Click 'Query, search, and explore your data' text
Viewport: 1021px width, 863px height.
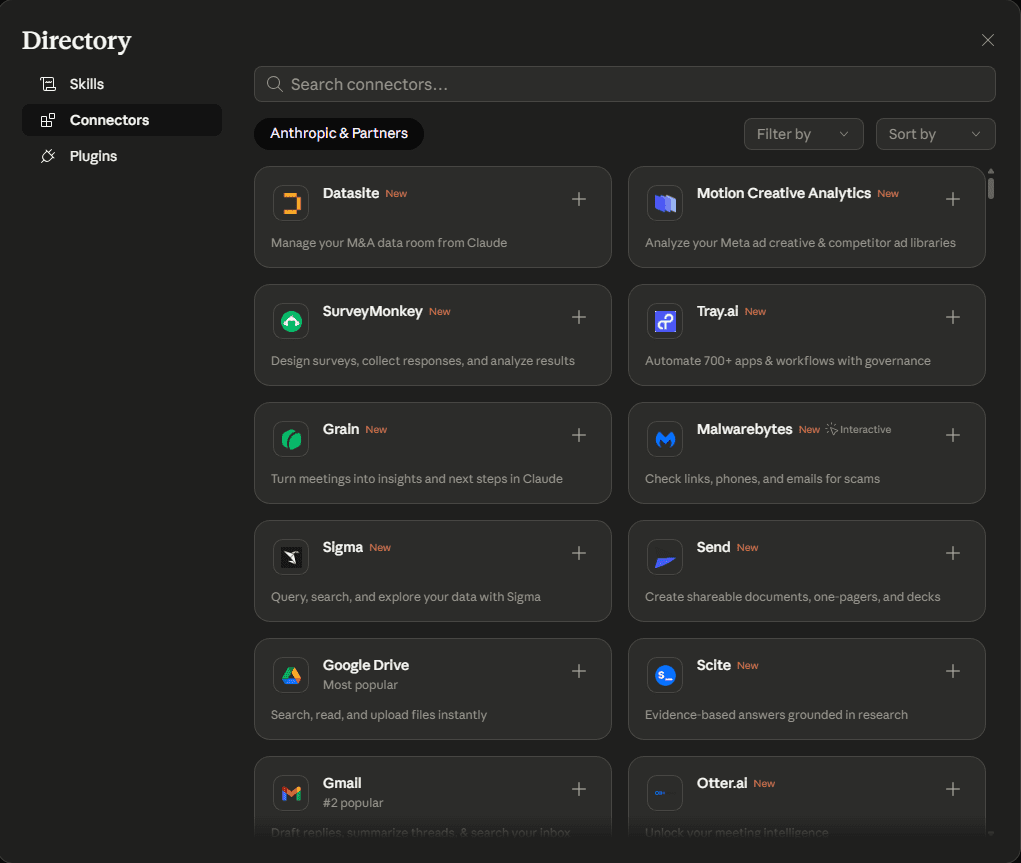(x=406, y=597)
